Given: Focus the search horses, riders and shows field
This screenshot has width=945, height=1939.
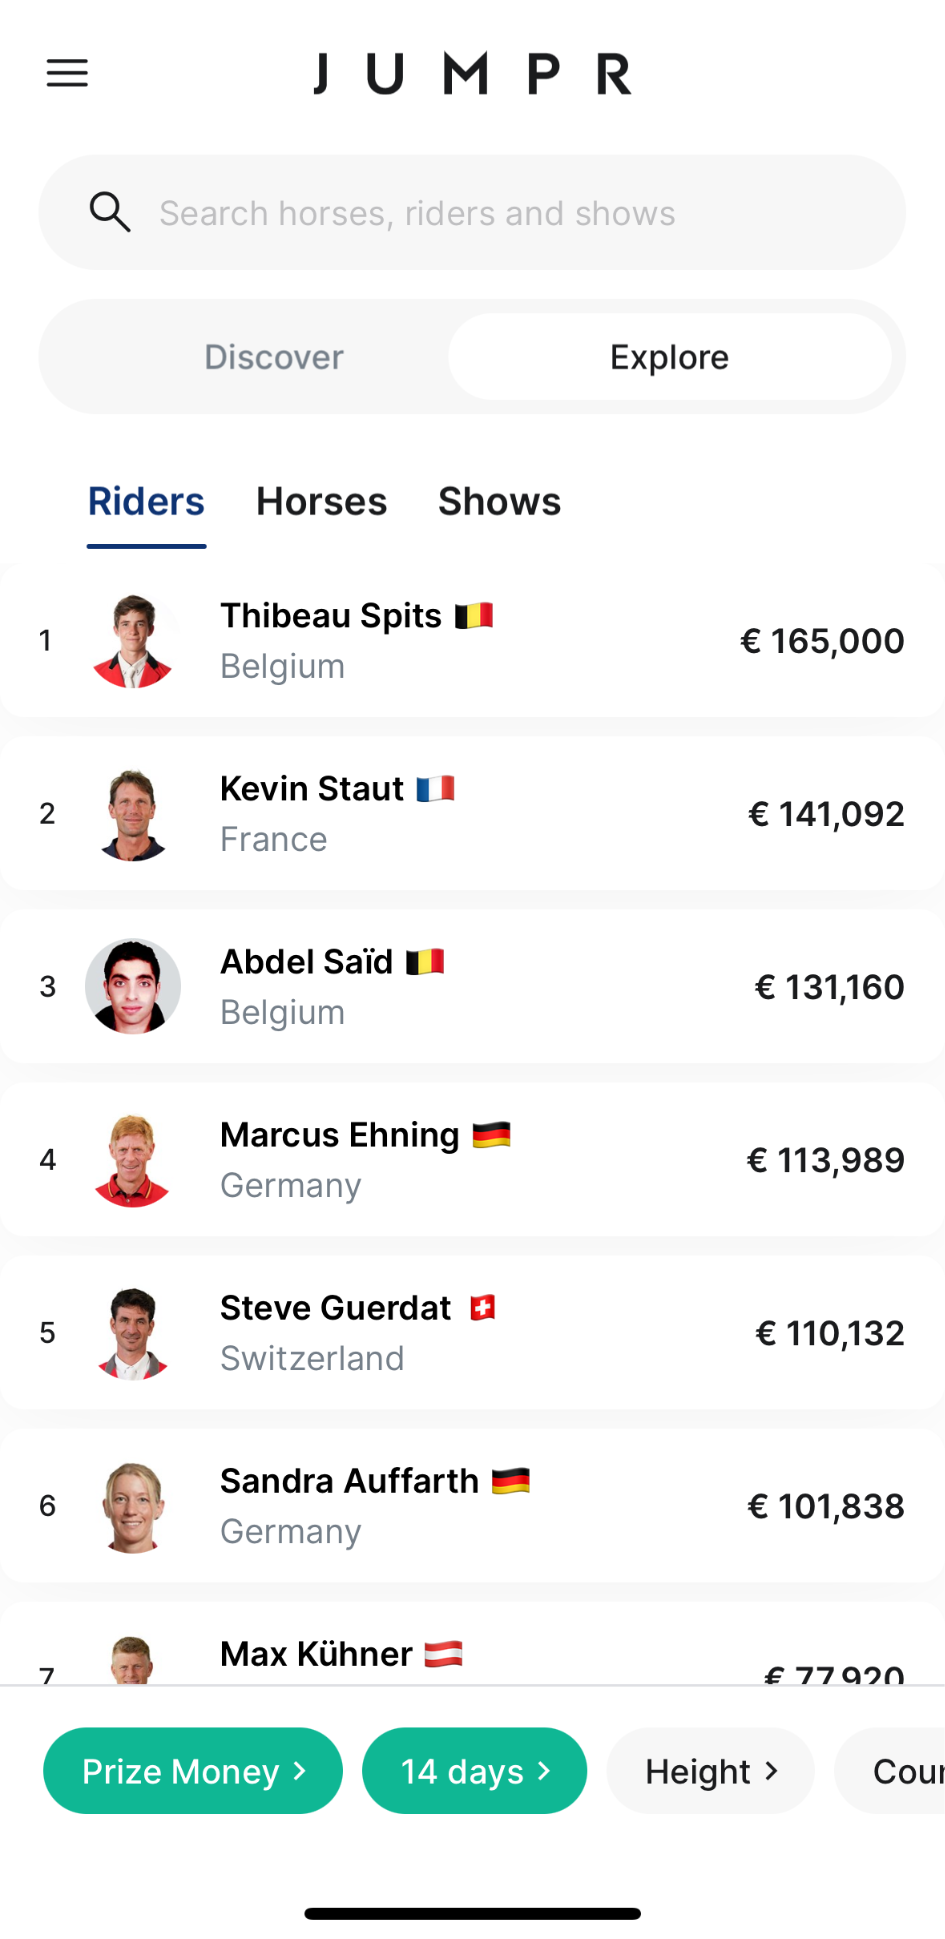Looking at the screenshot, I should [x=472, y=212].
